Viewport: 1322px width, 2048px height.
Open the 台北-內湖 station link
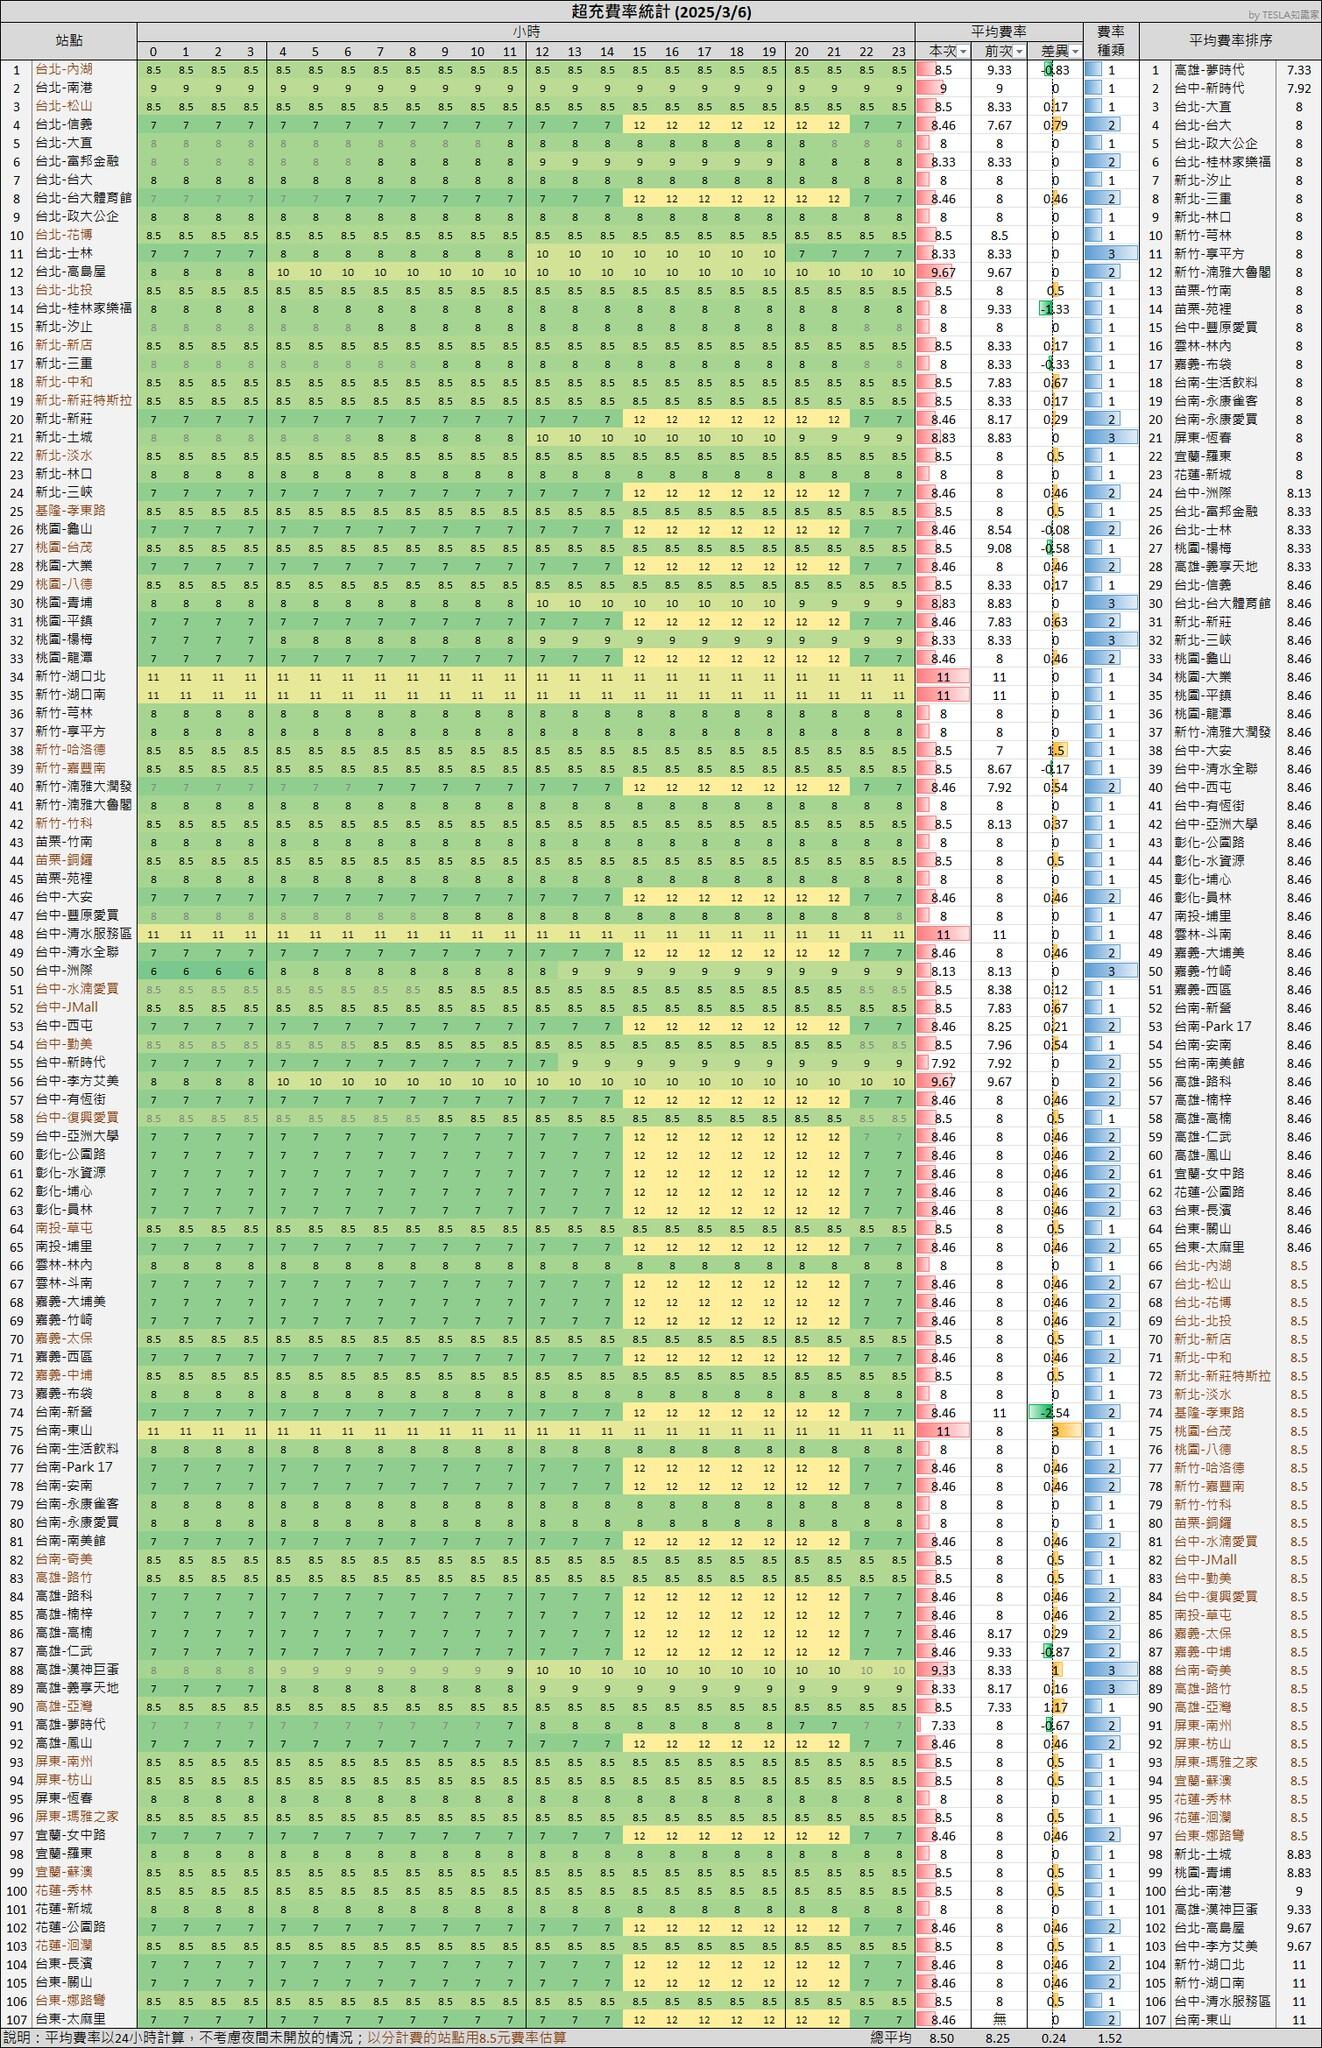click(62, 70)
